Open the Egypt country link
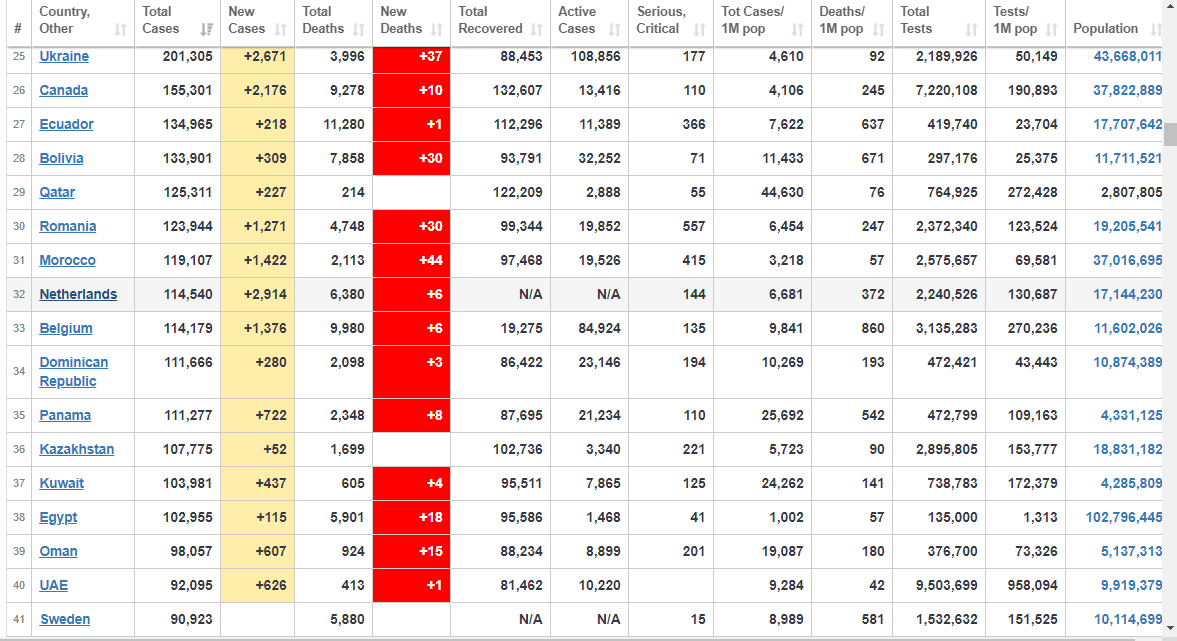The height and width of the screenshot is (641, 1177). [59, 517]
